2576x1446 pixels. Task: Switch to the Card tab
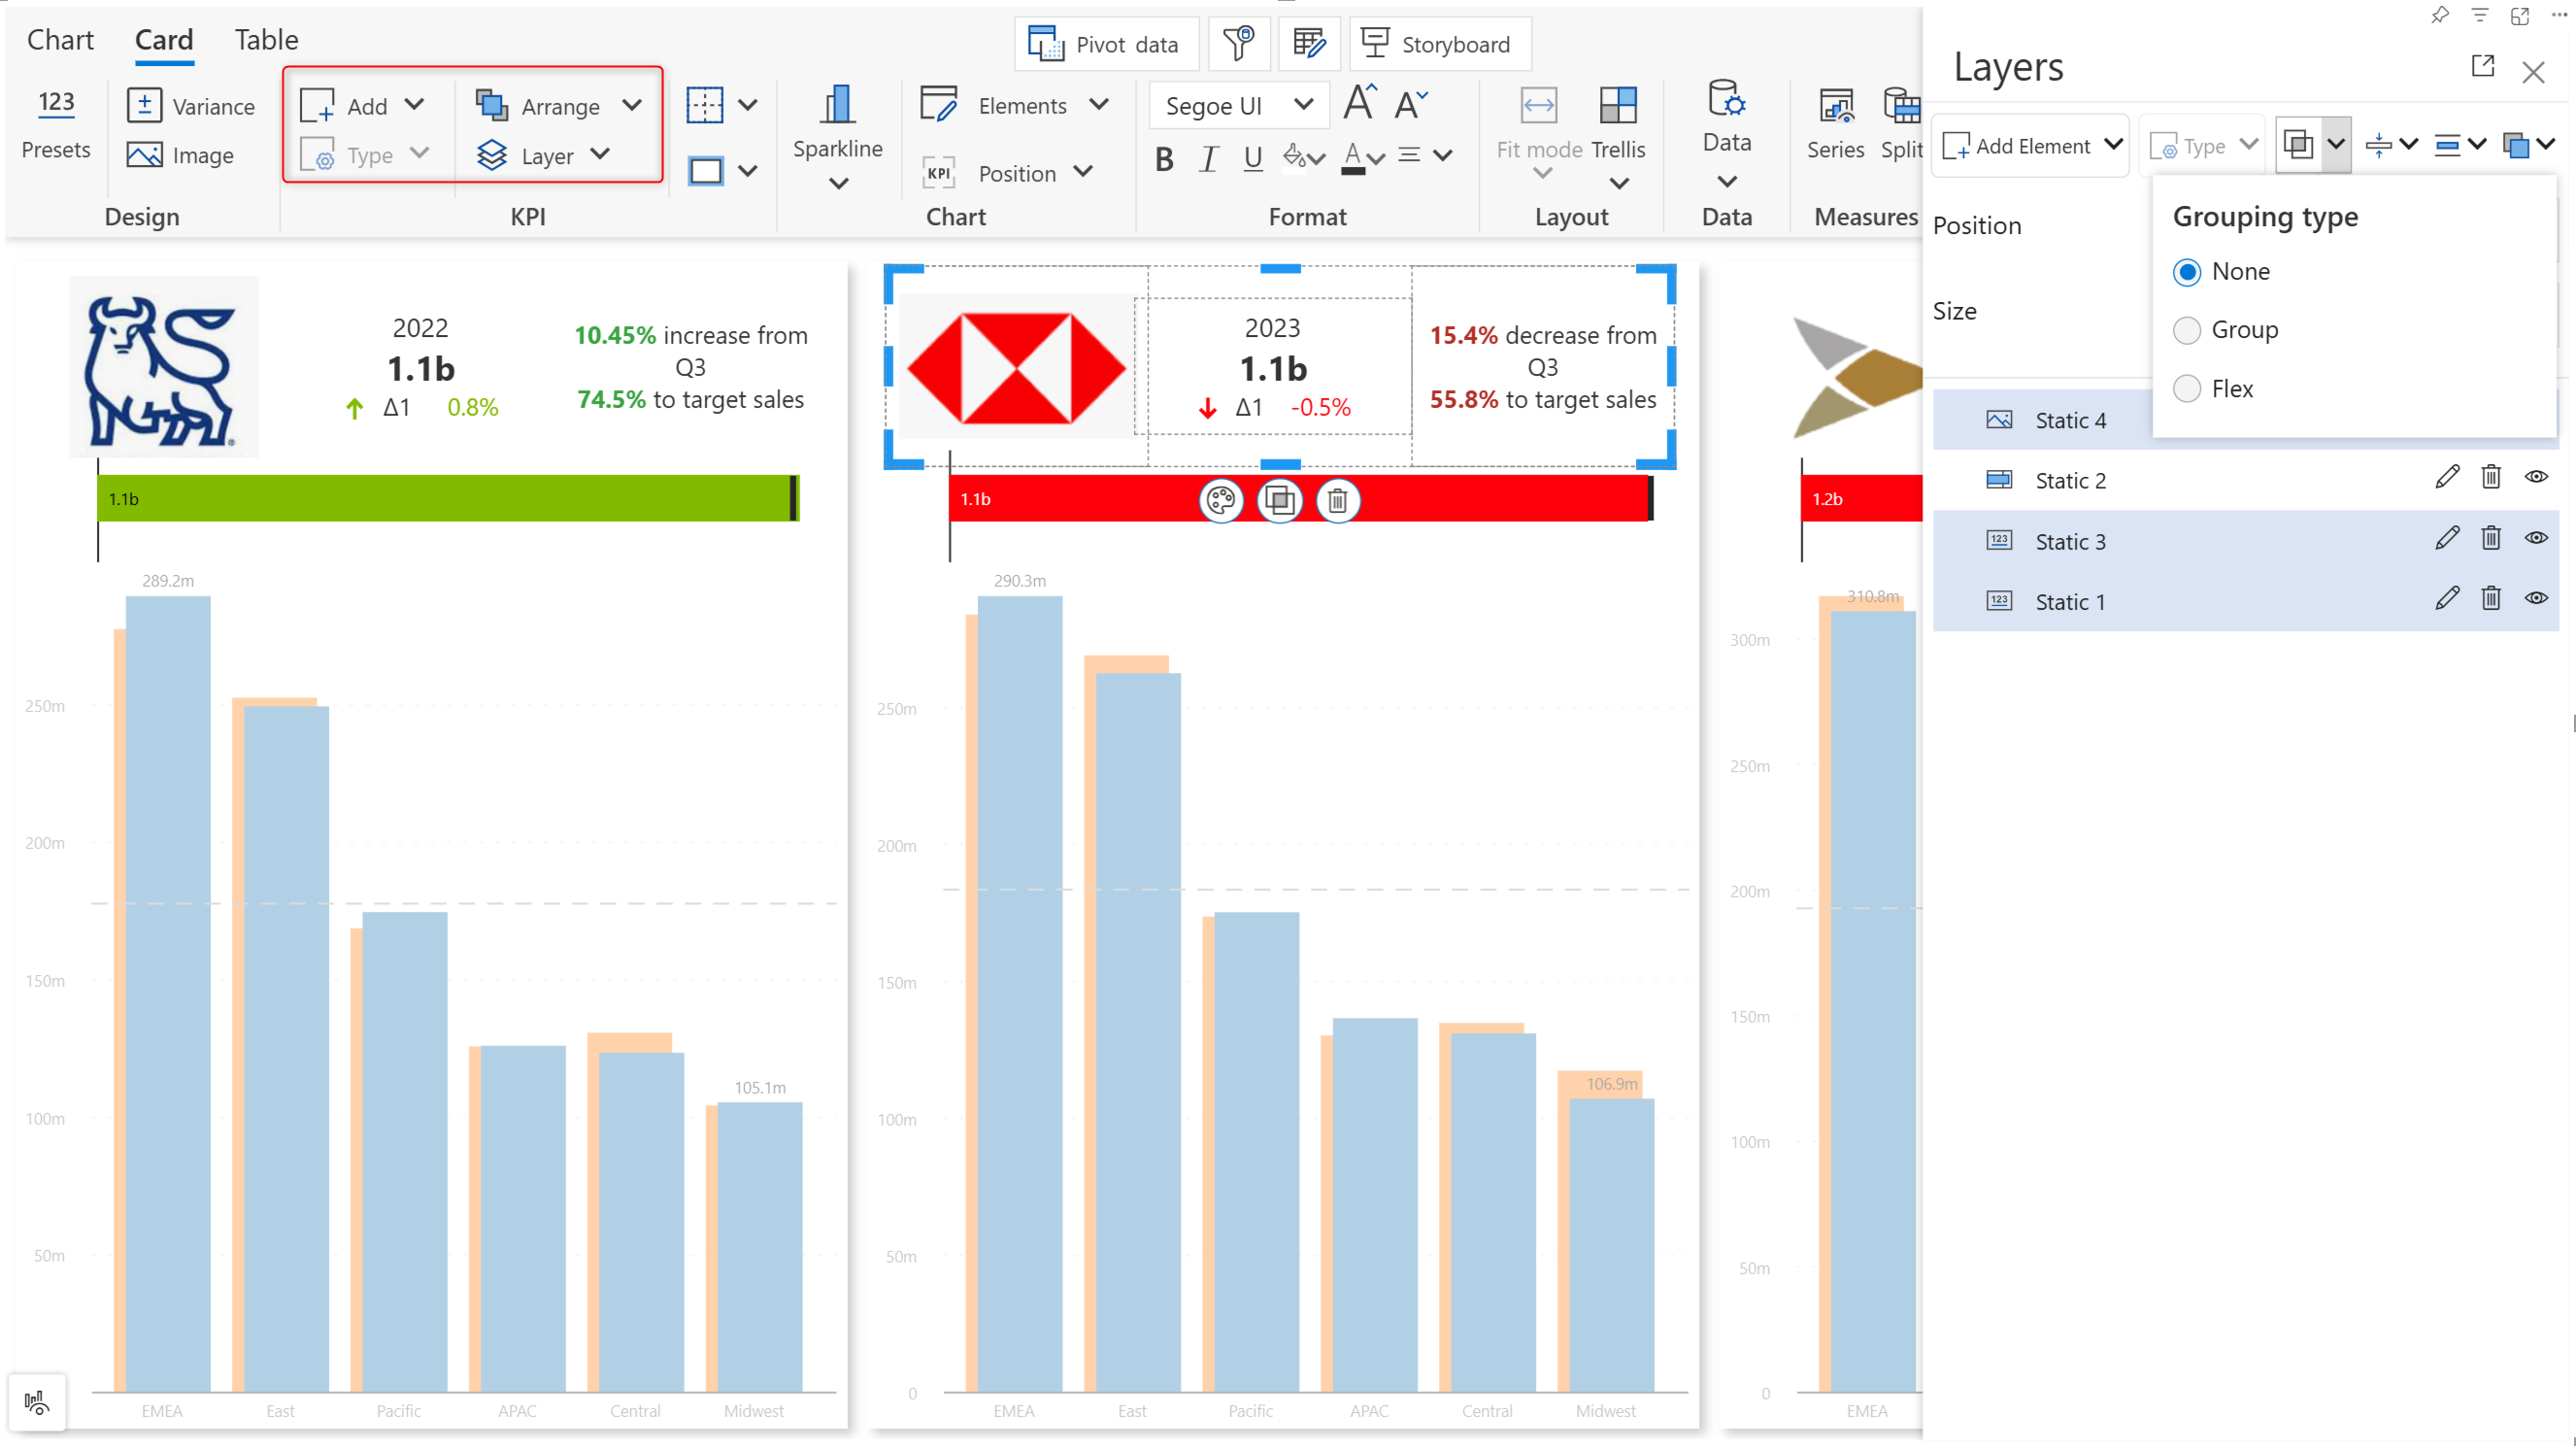(164, 39)
